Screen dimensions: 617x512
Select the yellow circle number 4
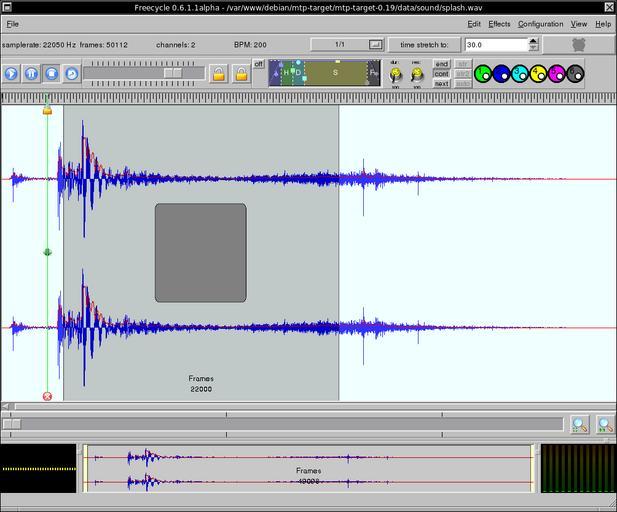pyautogui.click(x=538, y=73)
